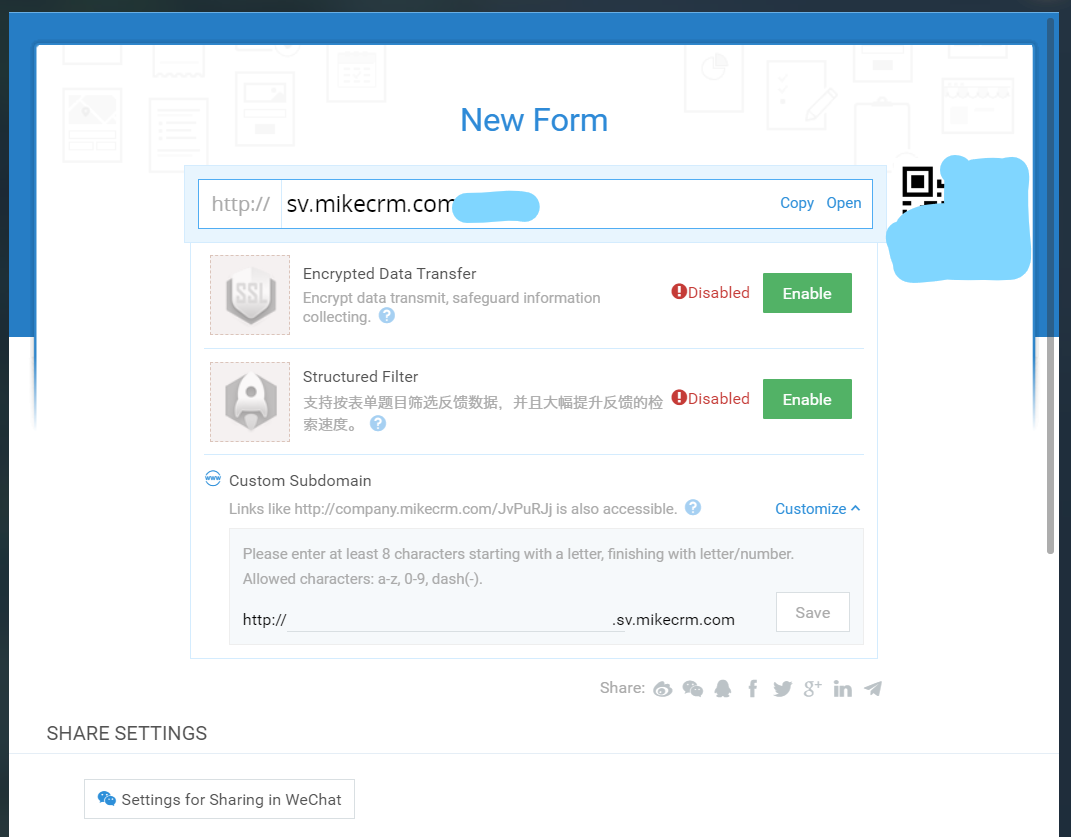Click the SSL shield icon
1071x837 pixels.
(x=250, y=295)
